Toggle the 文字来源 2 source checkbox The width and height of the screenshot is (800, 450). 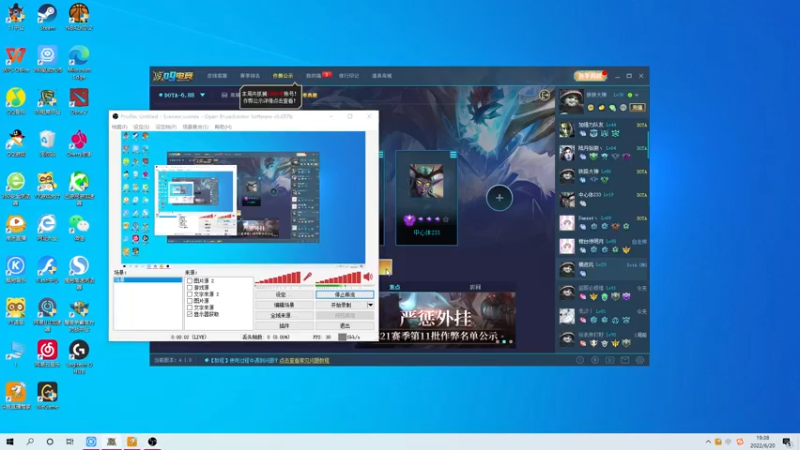(190, 294)
